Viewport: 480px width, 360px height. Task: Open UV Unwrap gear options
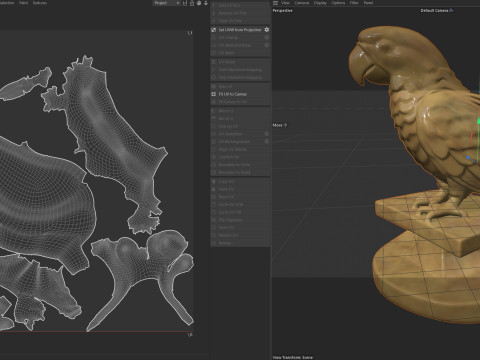(267, 38)
